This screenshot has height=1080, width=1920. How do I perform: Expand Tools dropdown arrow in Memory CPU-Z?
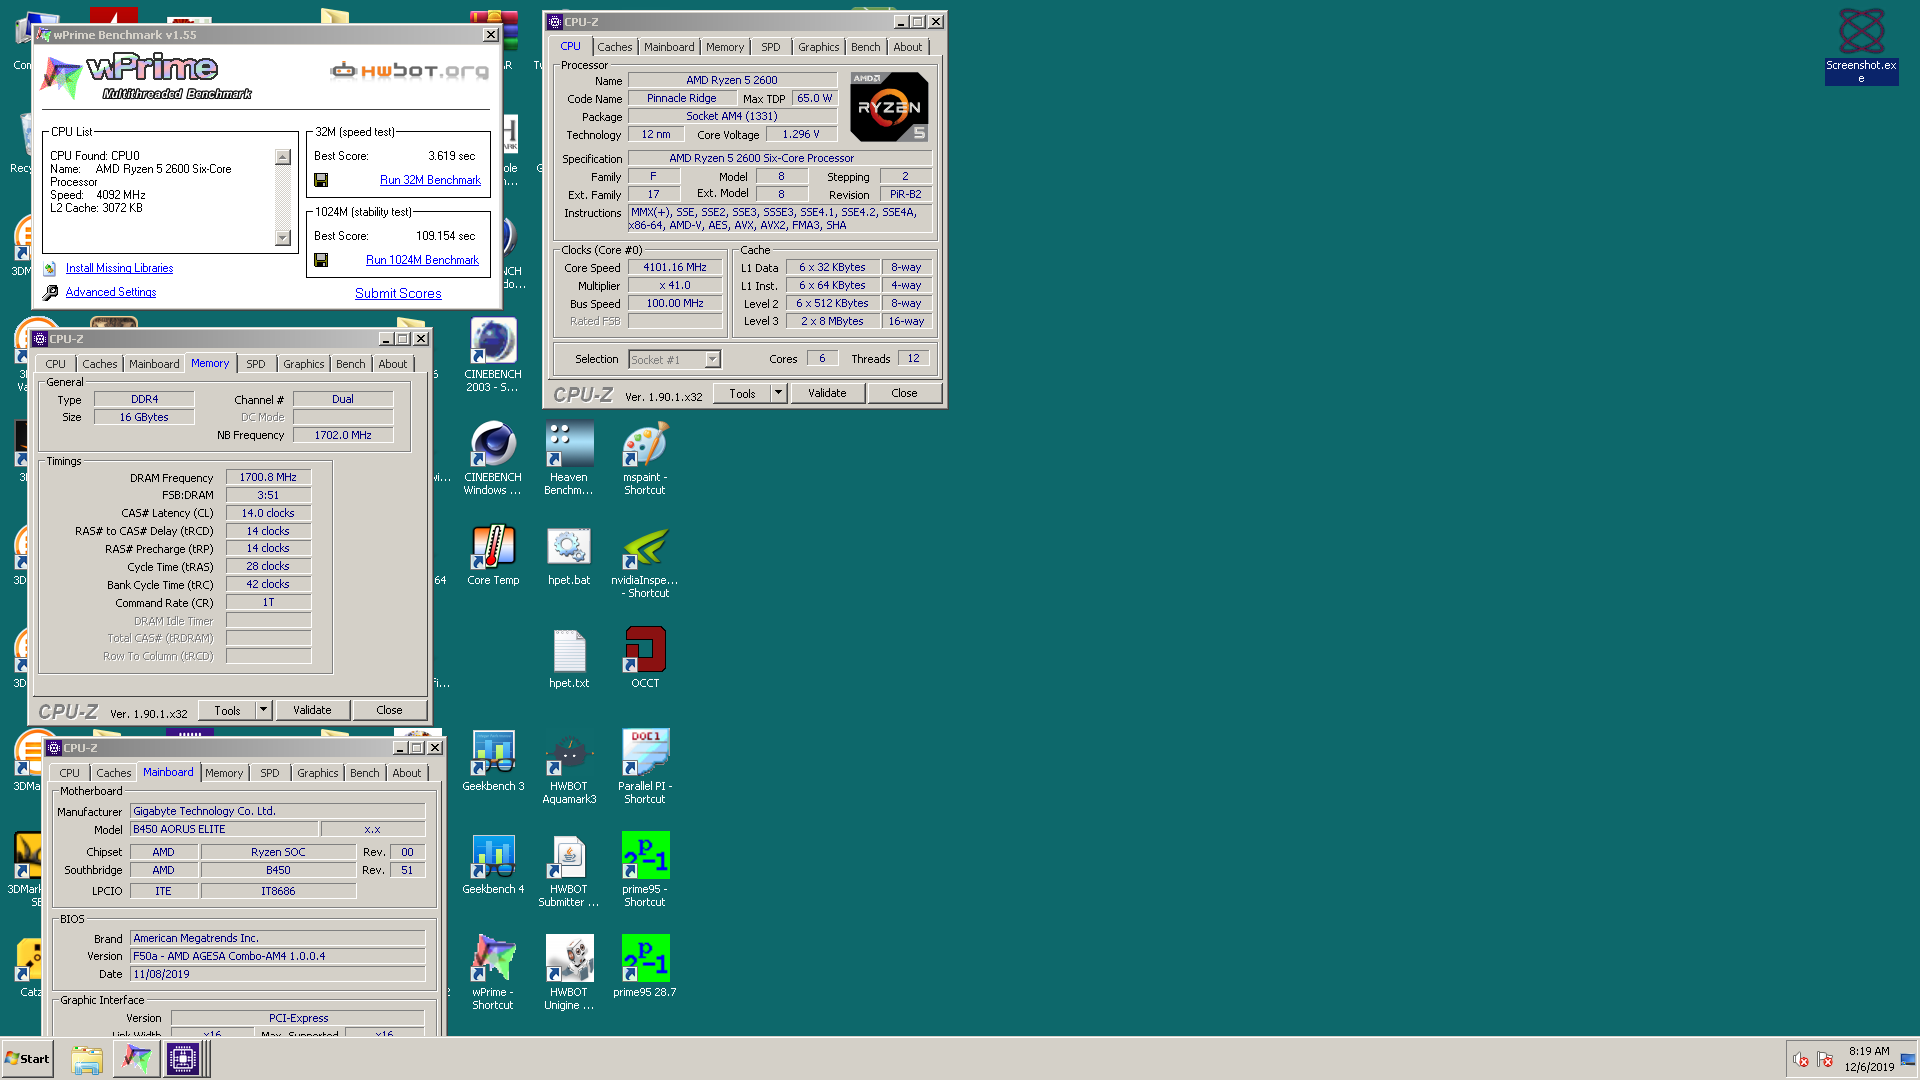click(x=263, y=710)
